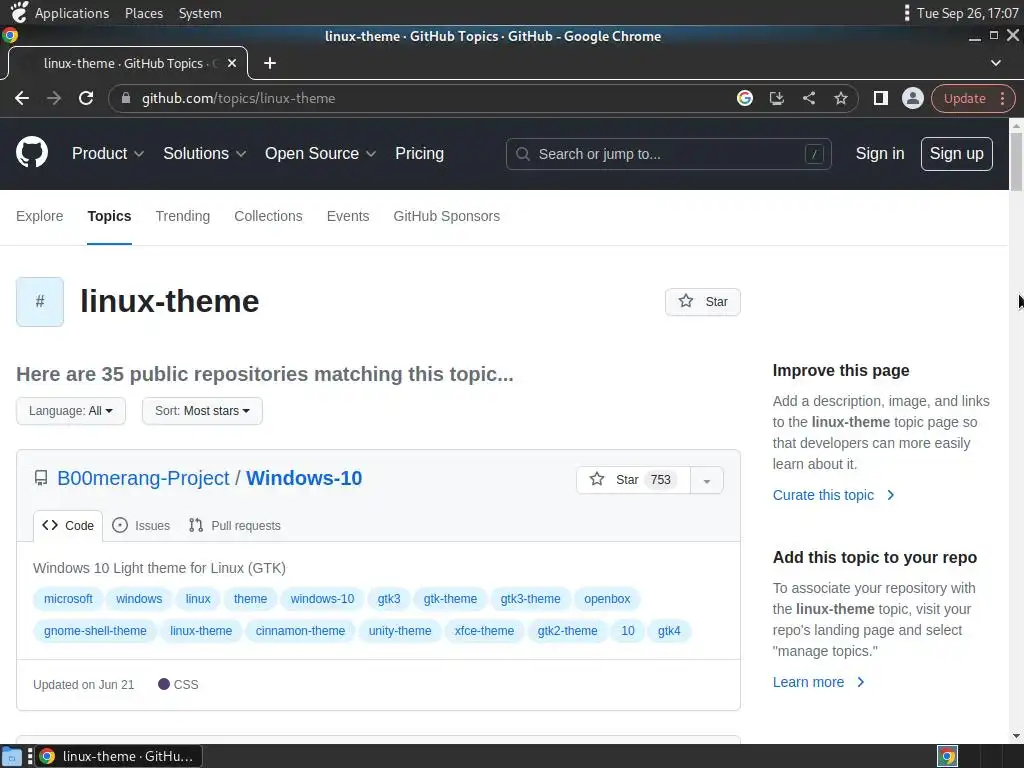Click the padlock site info icon
This screenshot has width=1024, height=768.
(x=126, y=98)
